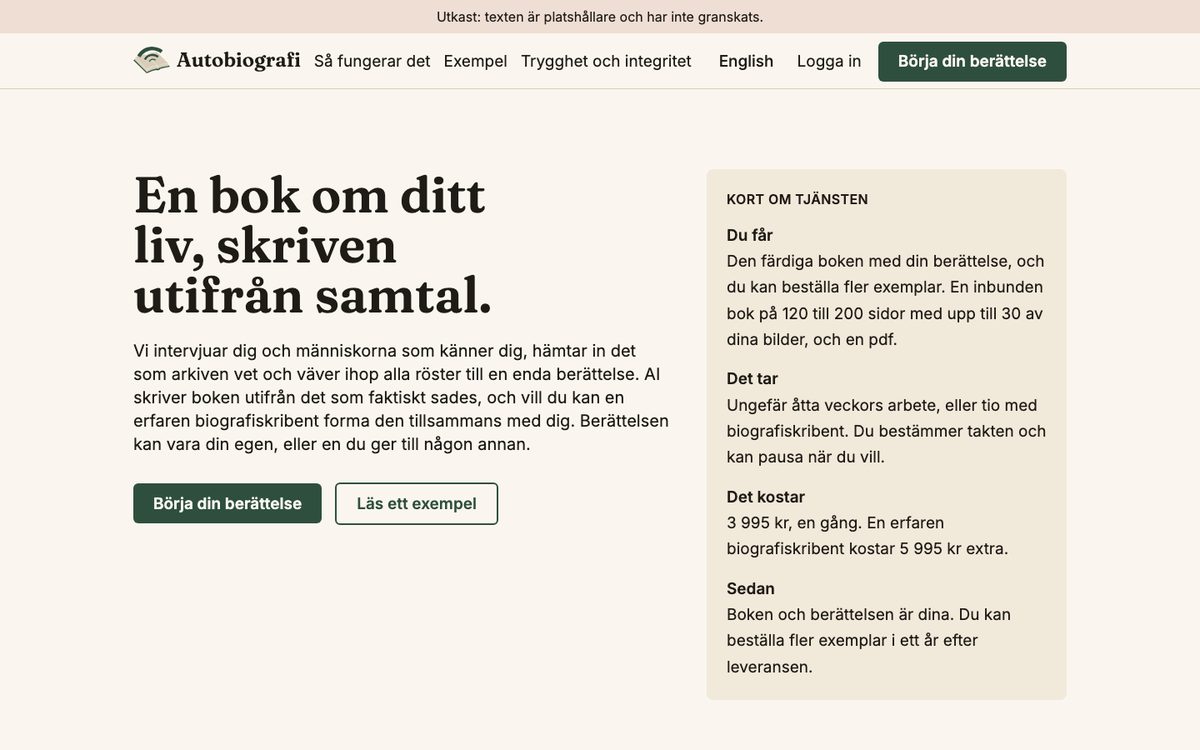
Task: Click text Boken och berättelsen är dina
Action: click(840, 614)
